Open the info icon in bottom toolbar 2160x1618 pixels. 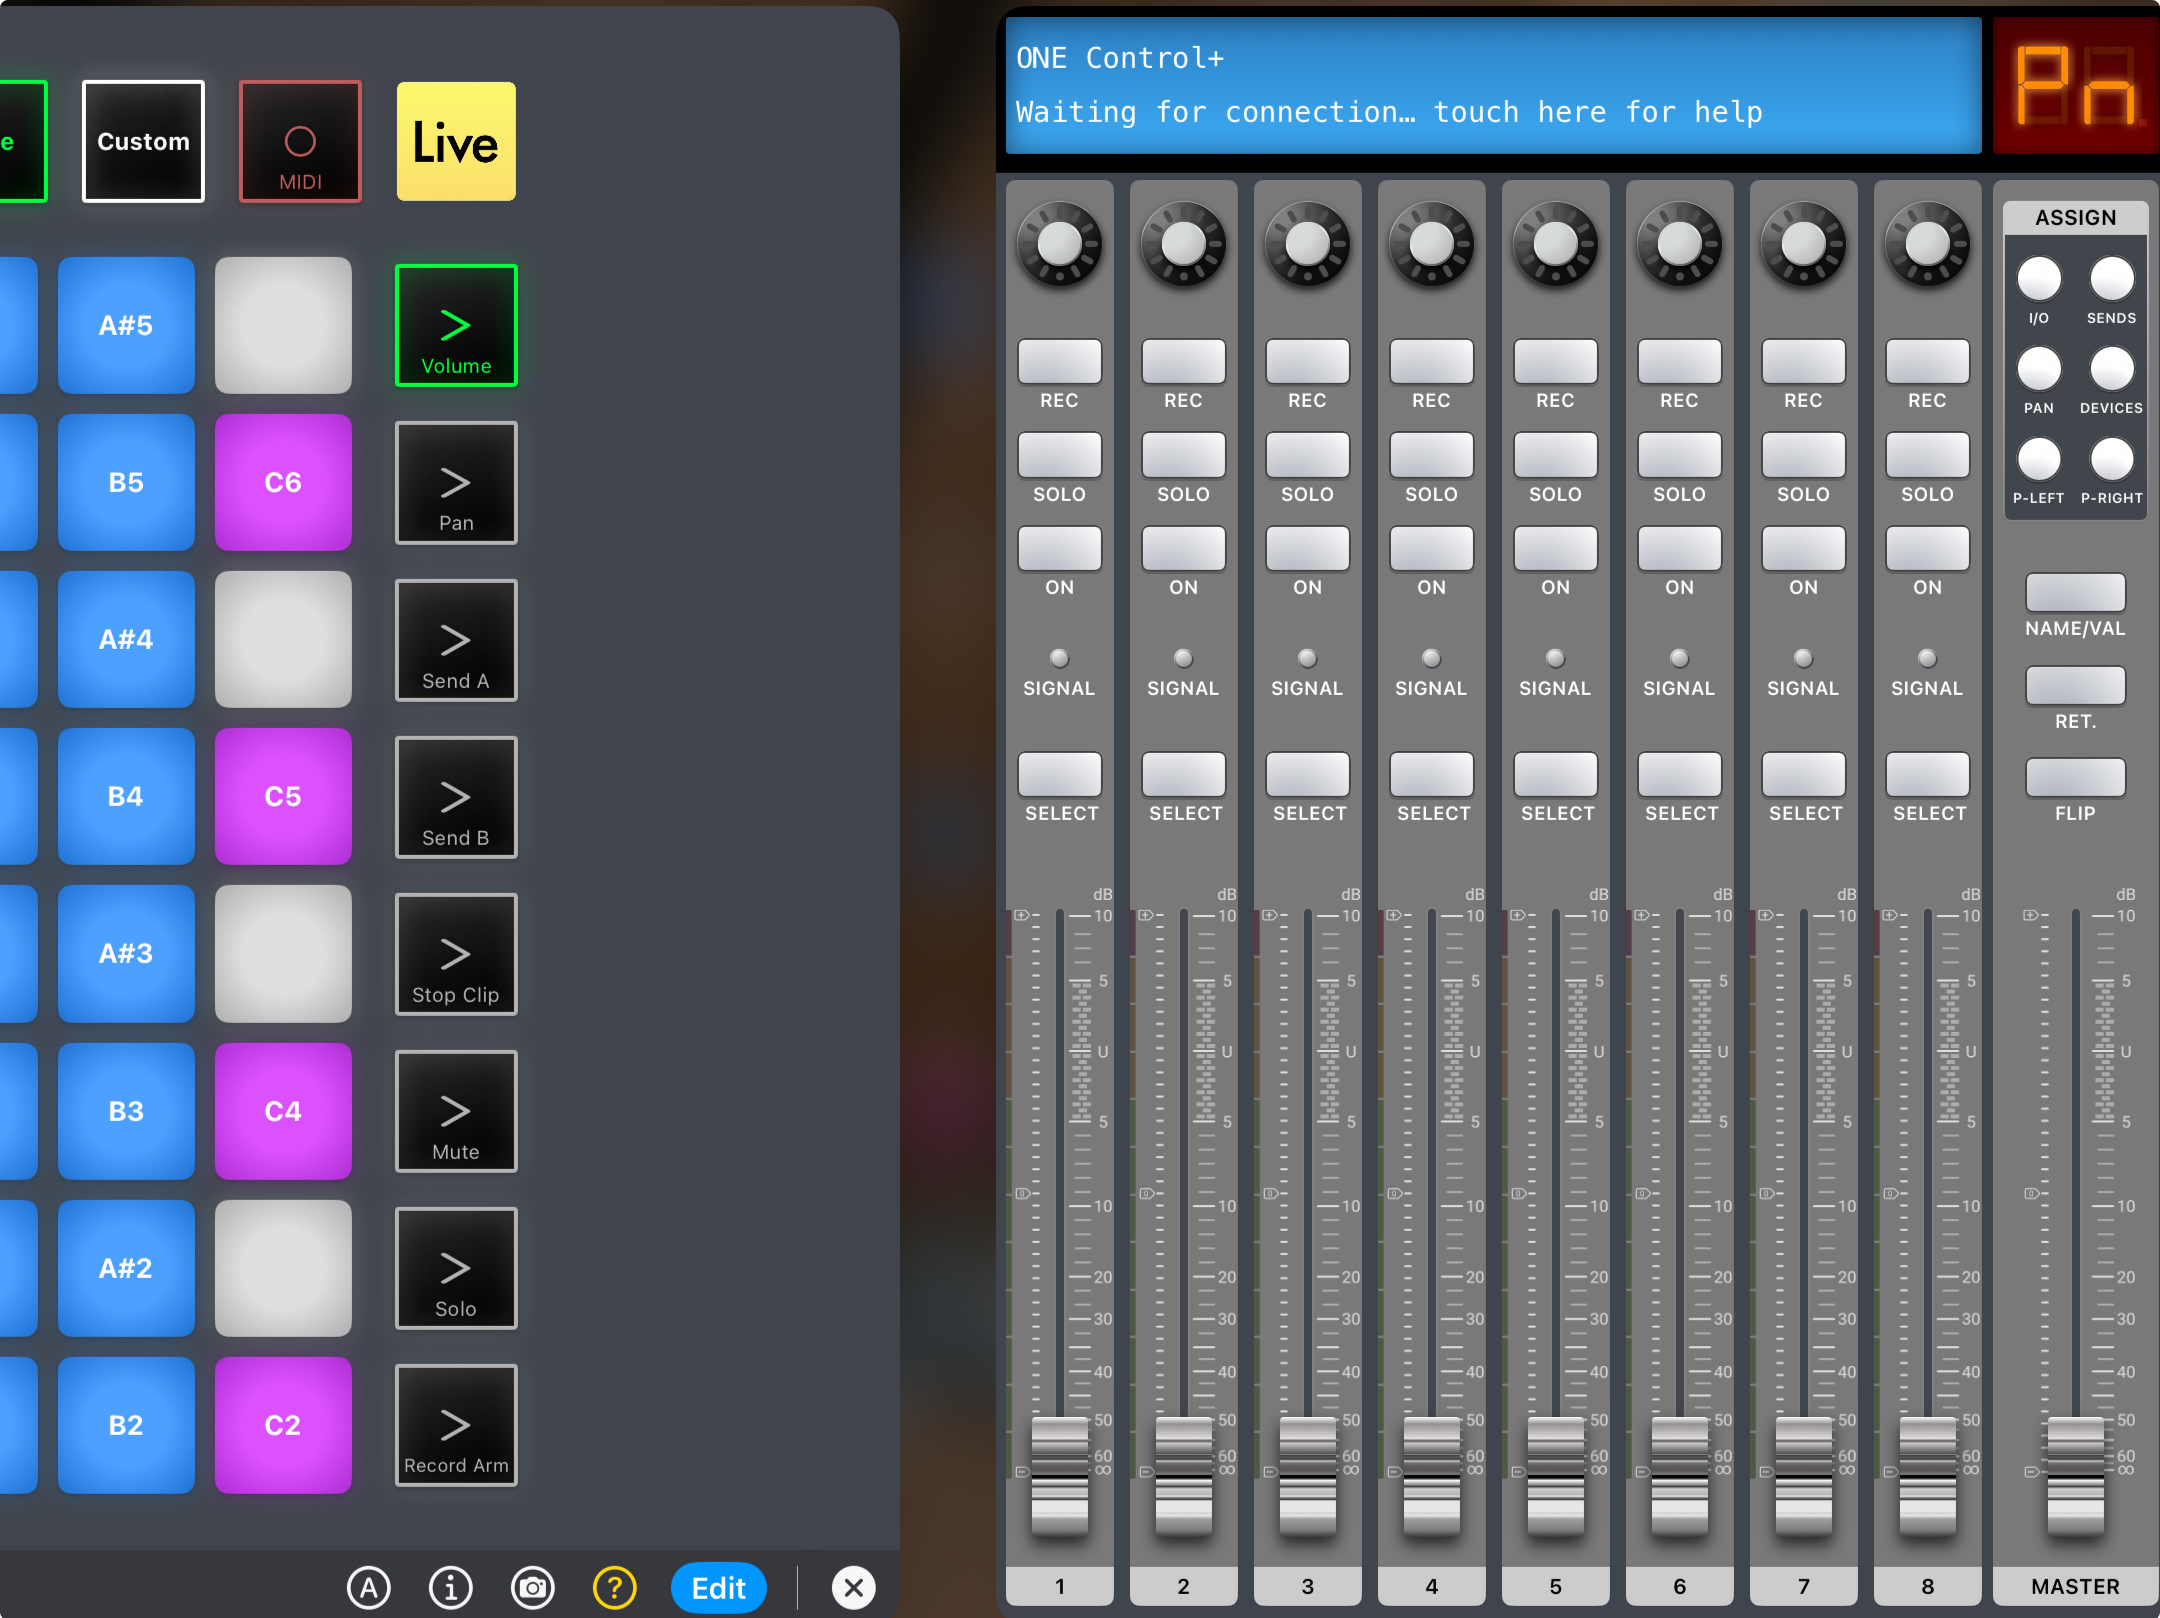(451, 1587)
